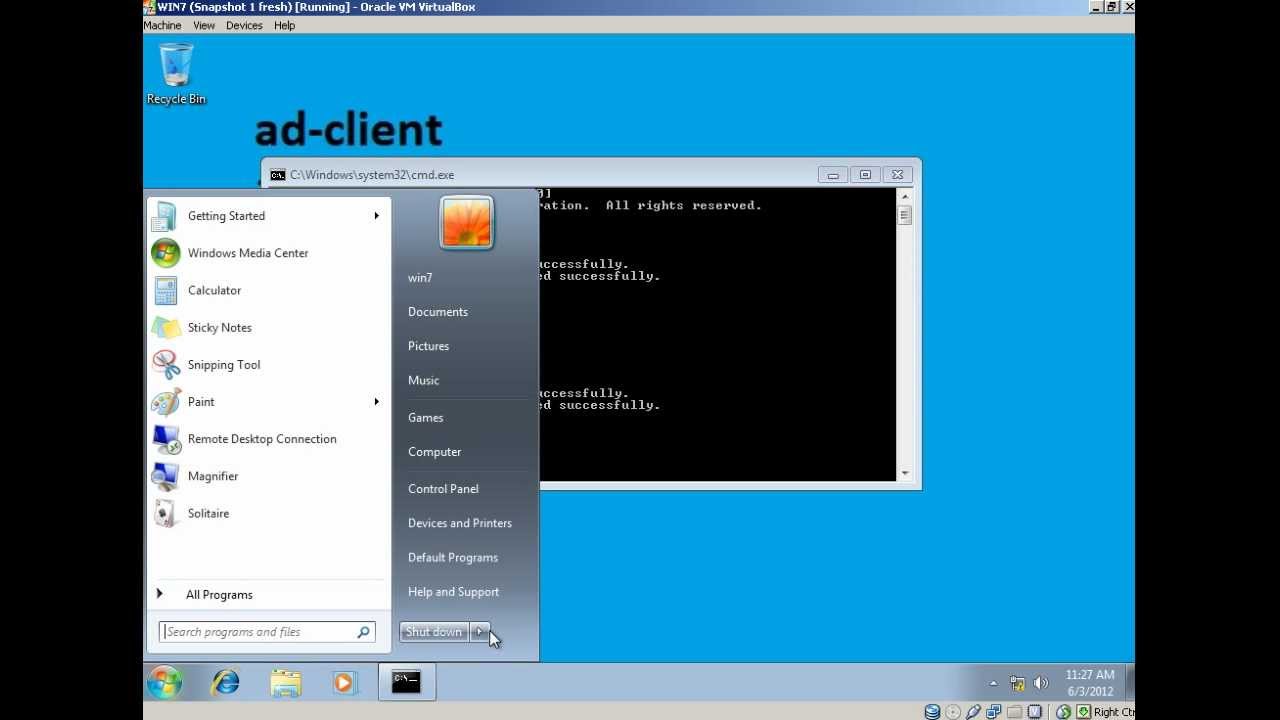
Task: Show hidden tray icons
Action: (x=993, y=683)
